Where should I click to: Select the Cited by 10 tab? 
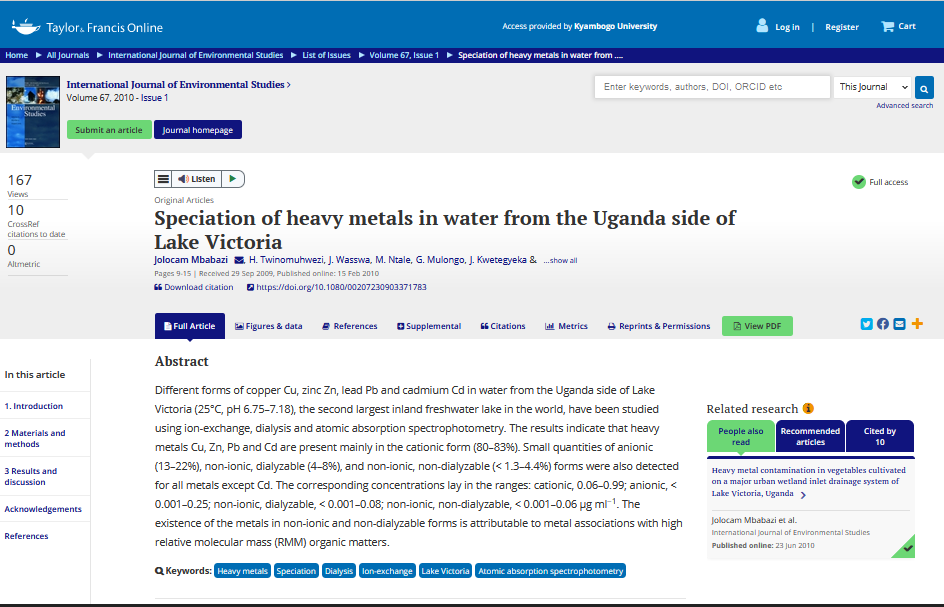point(879,436)
